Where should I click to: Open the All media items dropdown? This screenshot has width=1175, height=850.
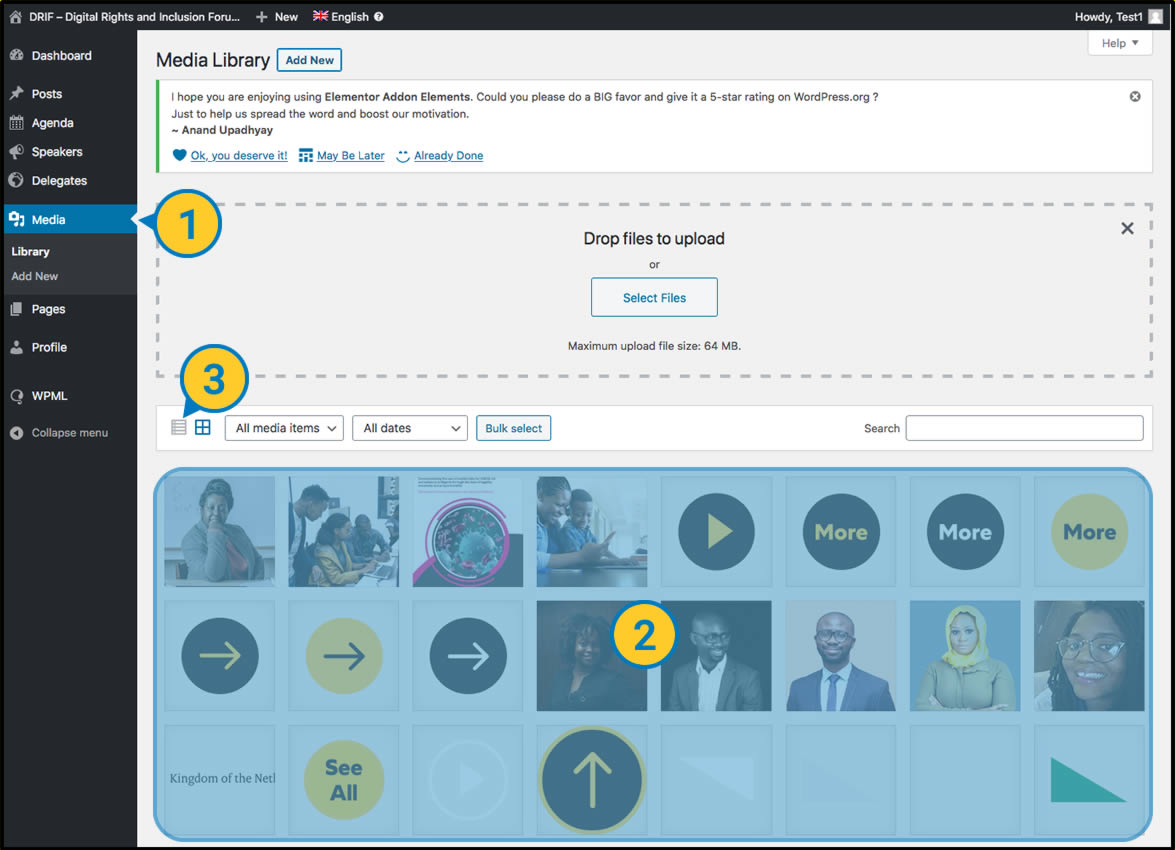pyautogui.click(x=284, y=428)
